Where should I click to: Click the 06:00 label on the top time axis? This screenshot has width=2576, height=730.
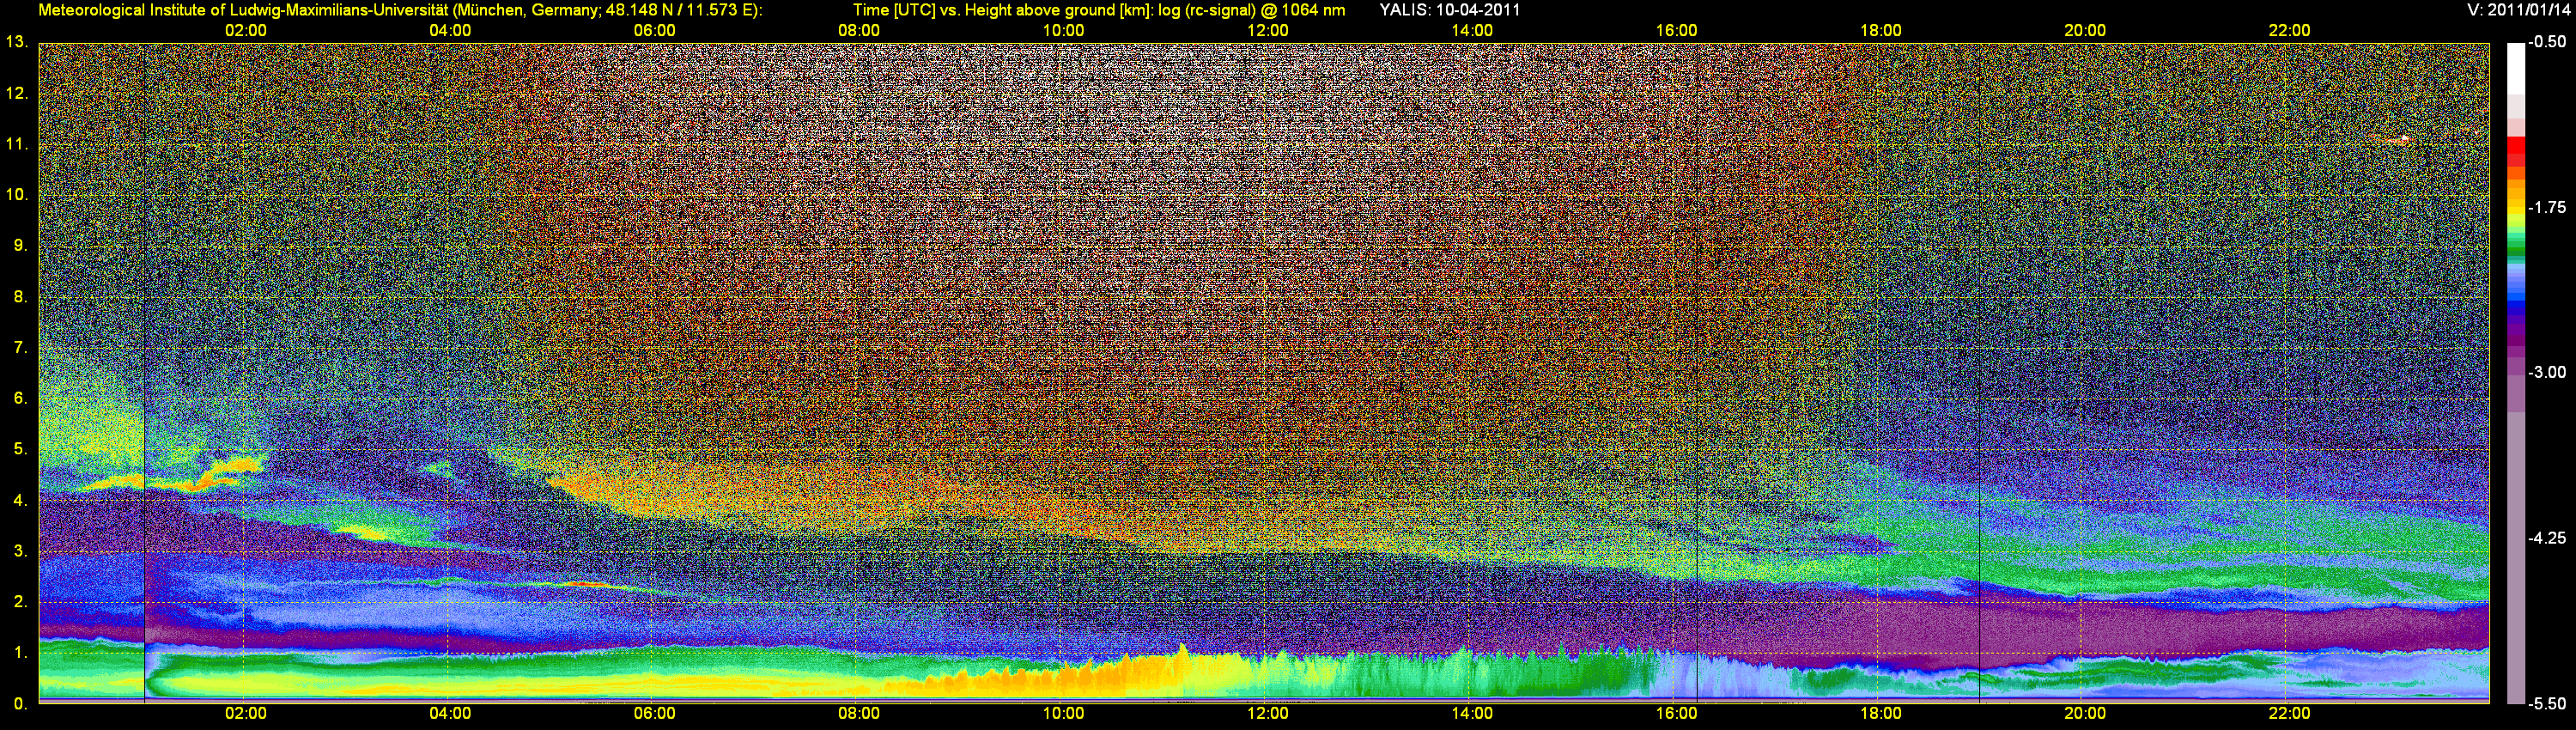click(x=655, y=31)
